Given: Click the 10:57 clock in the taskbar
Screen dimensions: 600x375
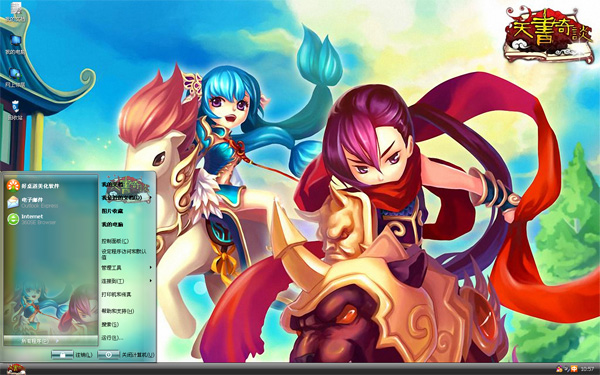Looking at the screenshot, I should tap(587, 369).
